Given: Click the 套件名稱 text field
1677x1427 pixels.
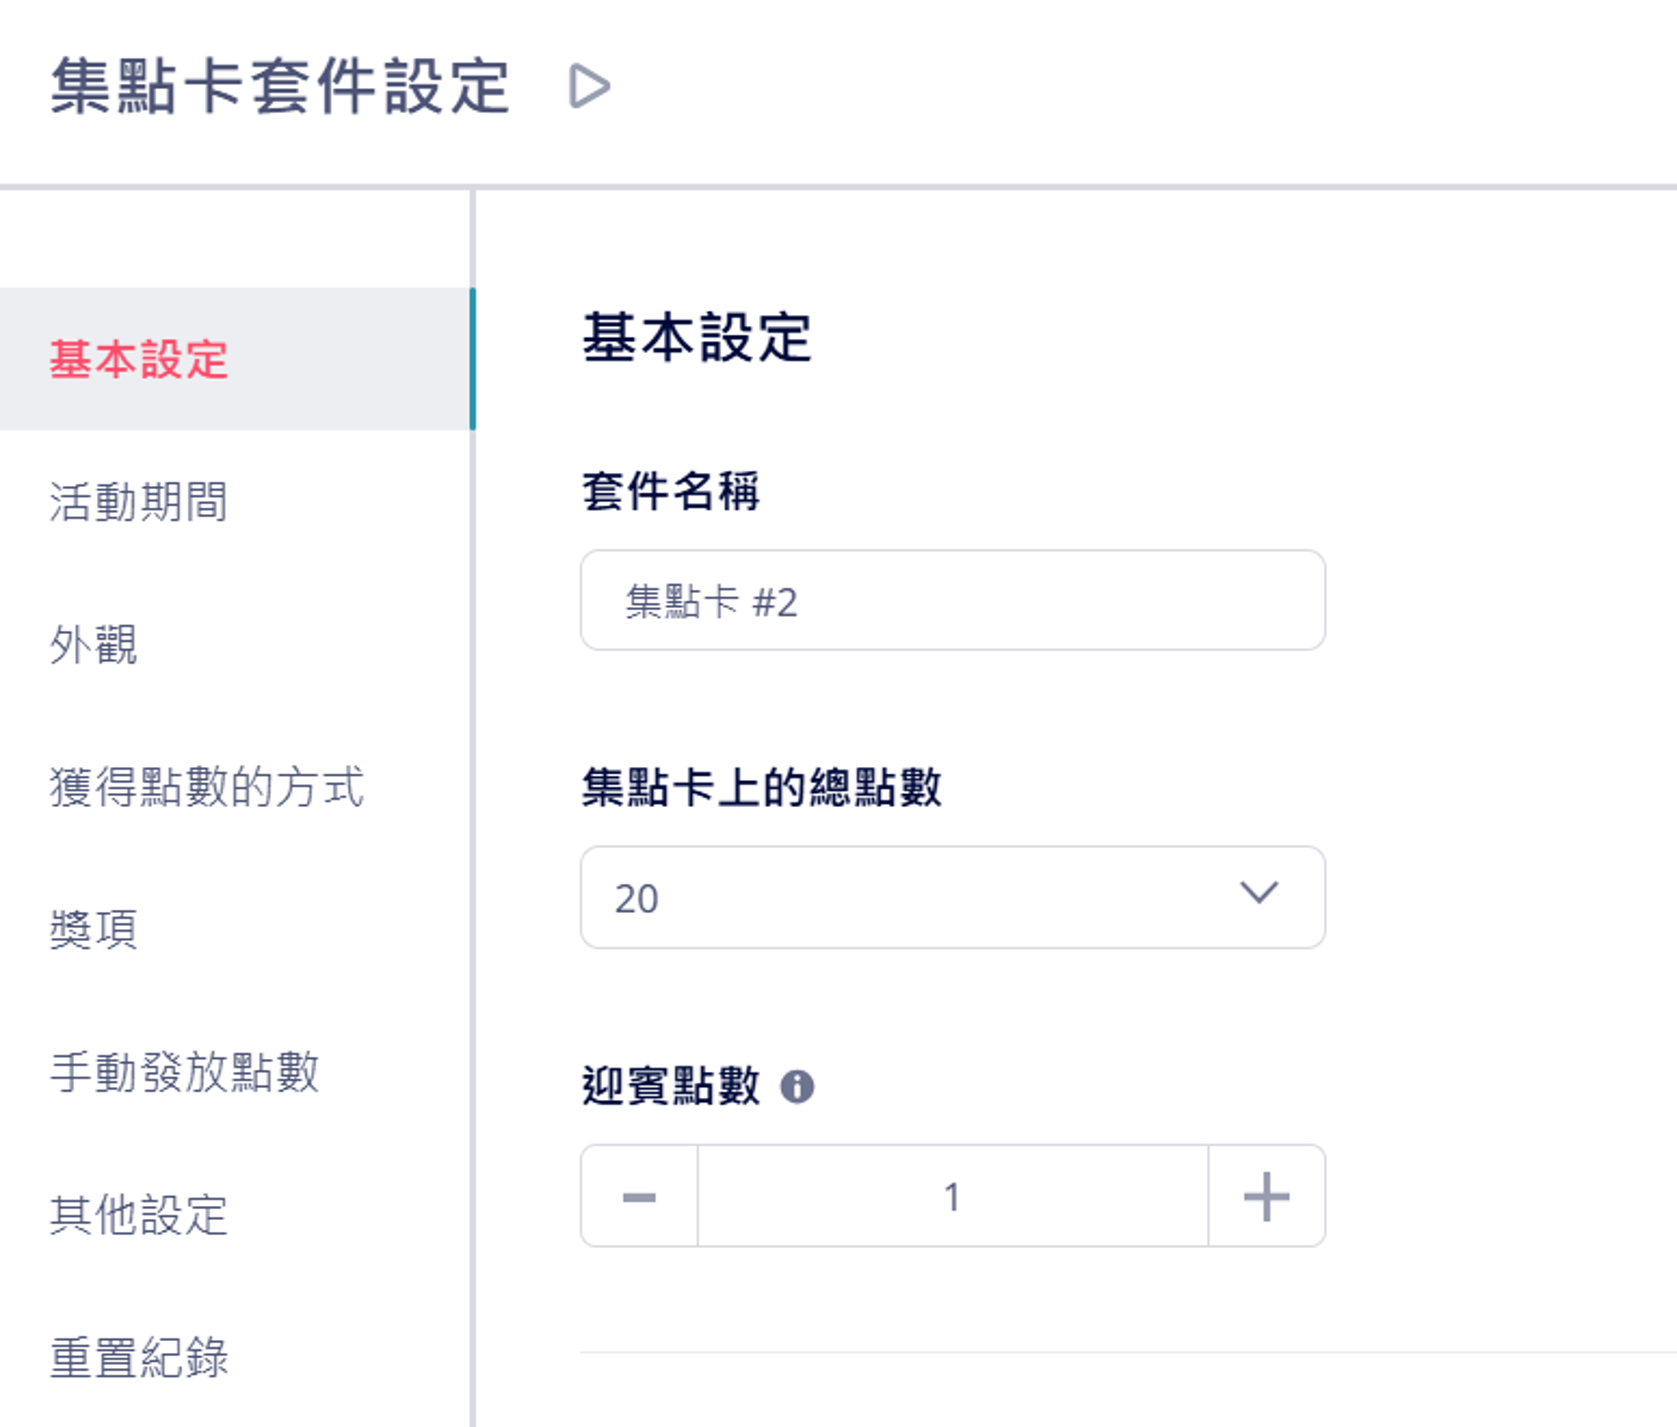Looking at the screenshot, I should pyautogui.click(x=951, y=601).
